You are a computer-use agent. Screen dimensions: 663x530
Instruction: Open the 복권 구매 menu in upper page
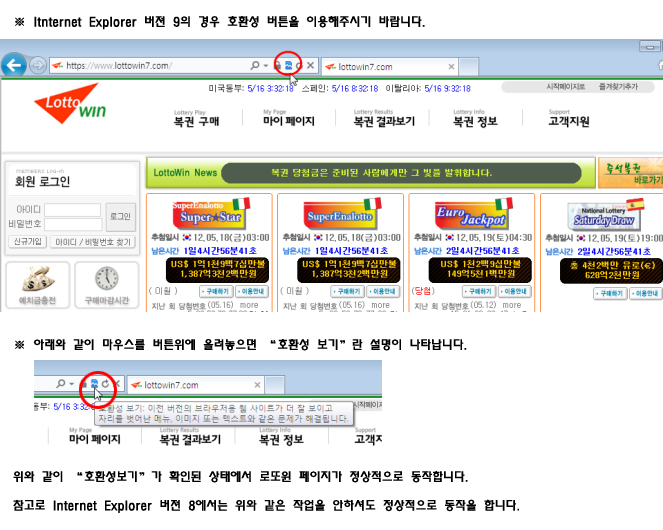(196, 121)
